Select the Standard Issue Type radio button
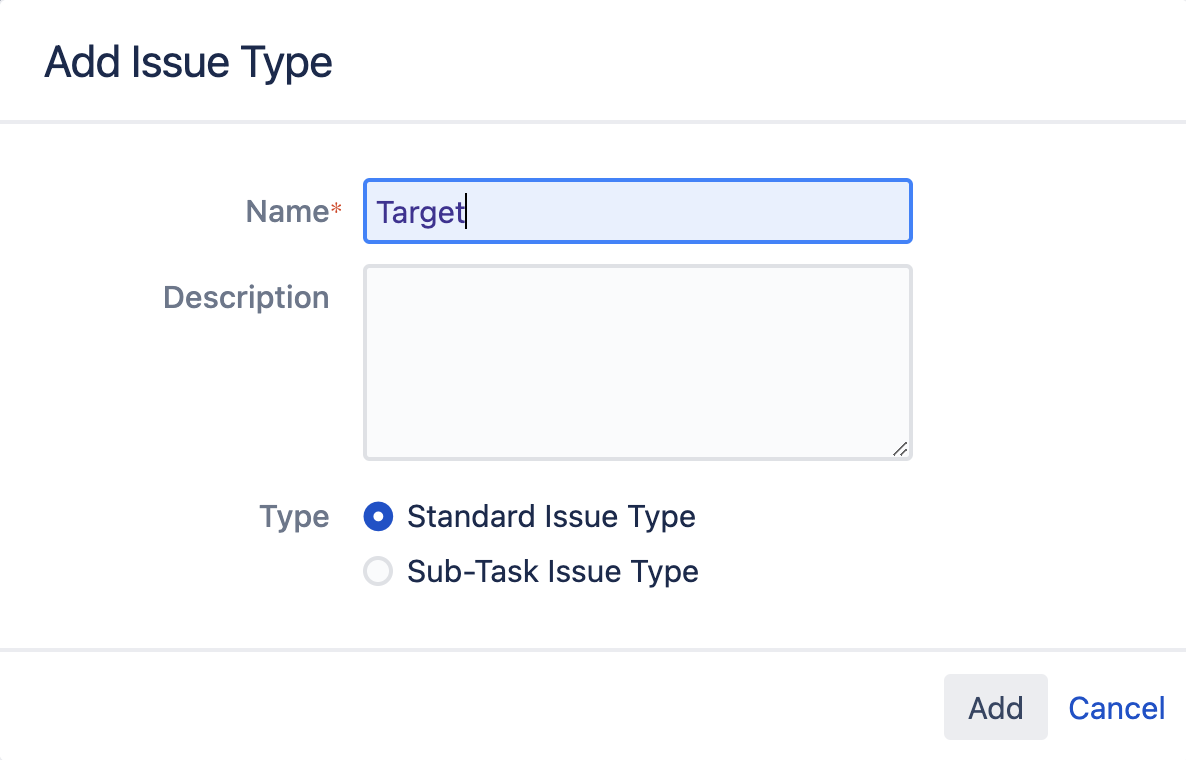 click(x=378, y=517)
